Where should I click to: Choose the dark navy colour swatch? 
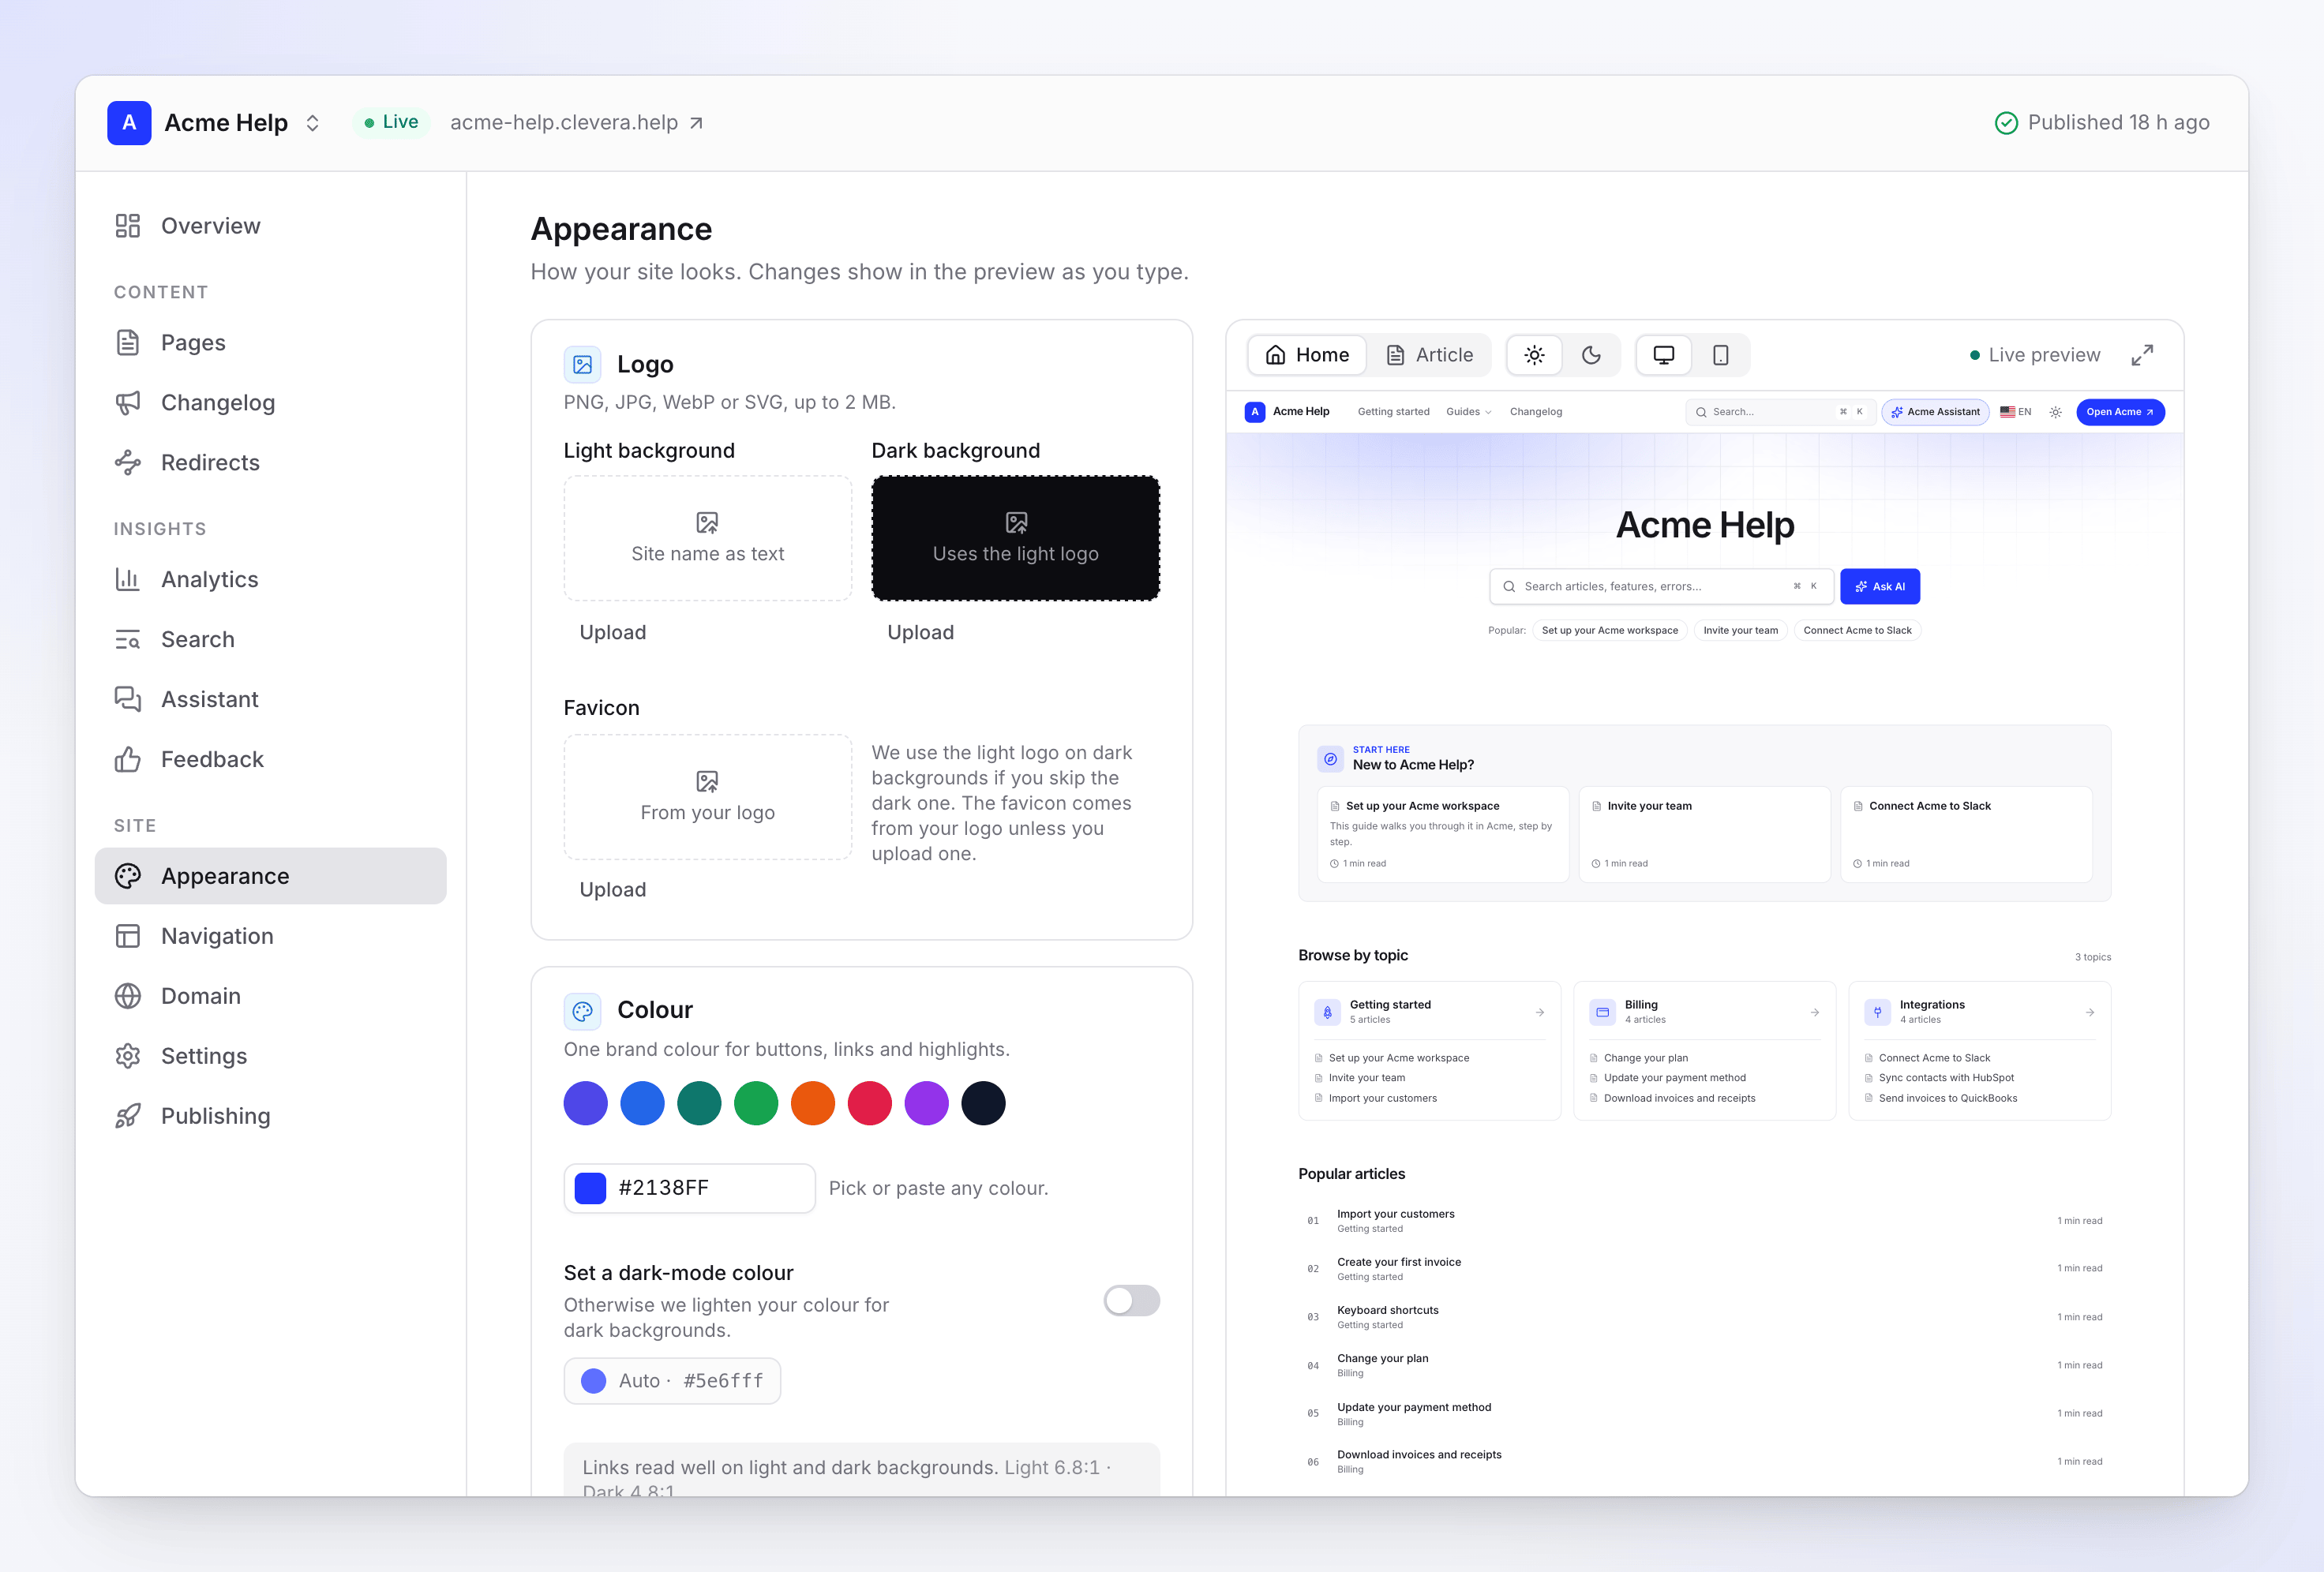983,1103
